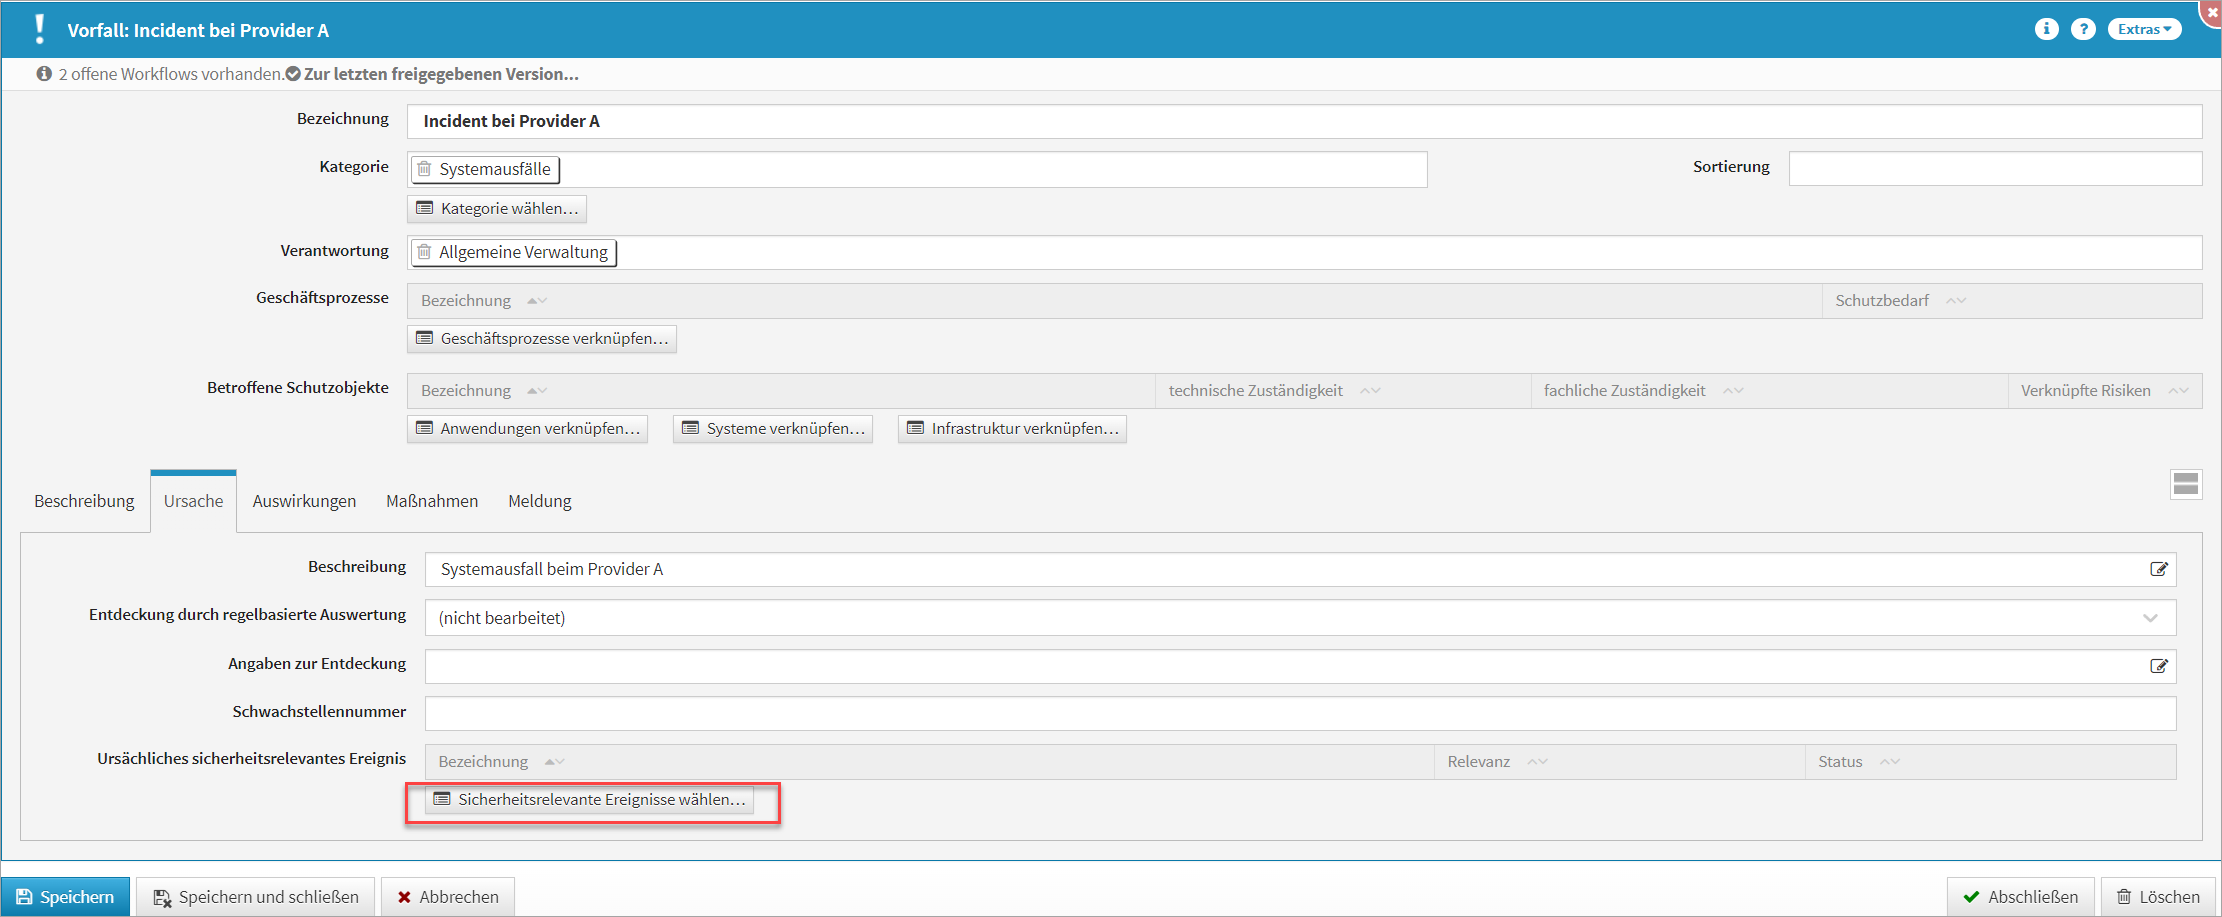Click into the Schwachstellennummer input field
The height and width of the screenshot is (917, 2222).
1300,713
